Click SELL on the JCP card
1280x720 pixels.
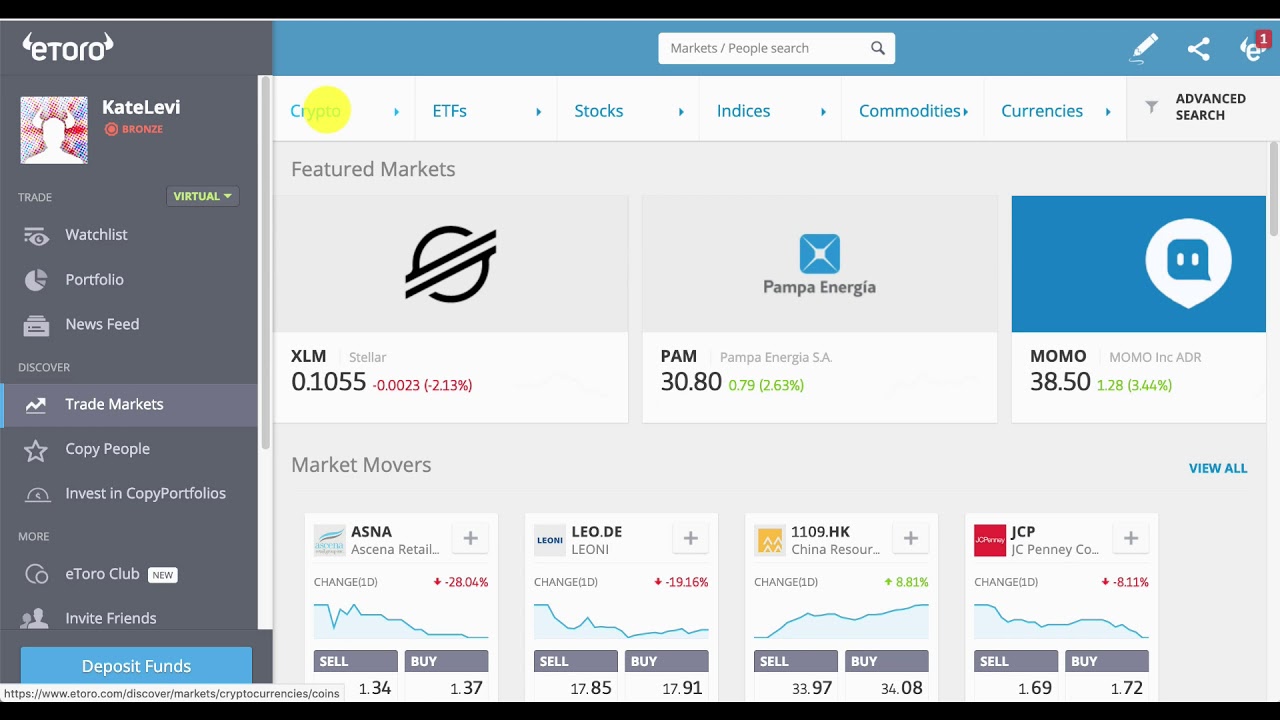tap(1015, 661)
